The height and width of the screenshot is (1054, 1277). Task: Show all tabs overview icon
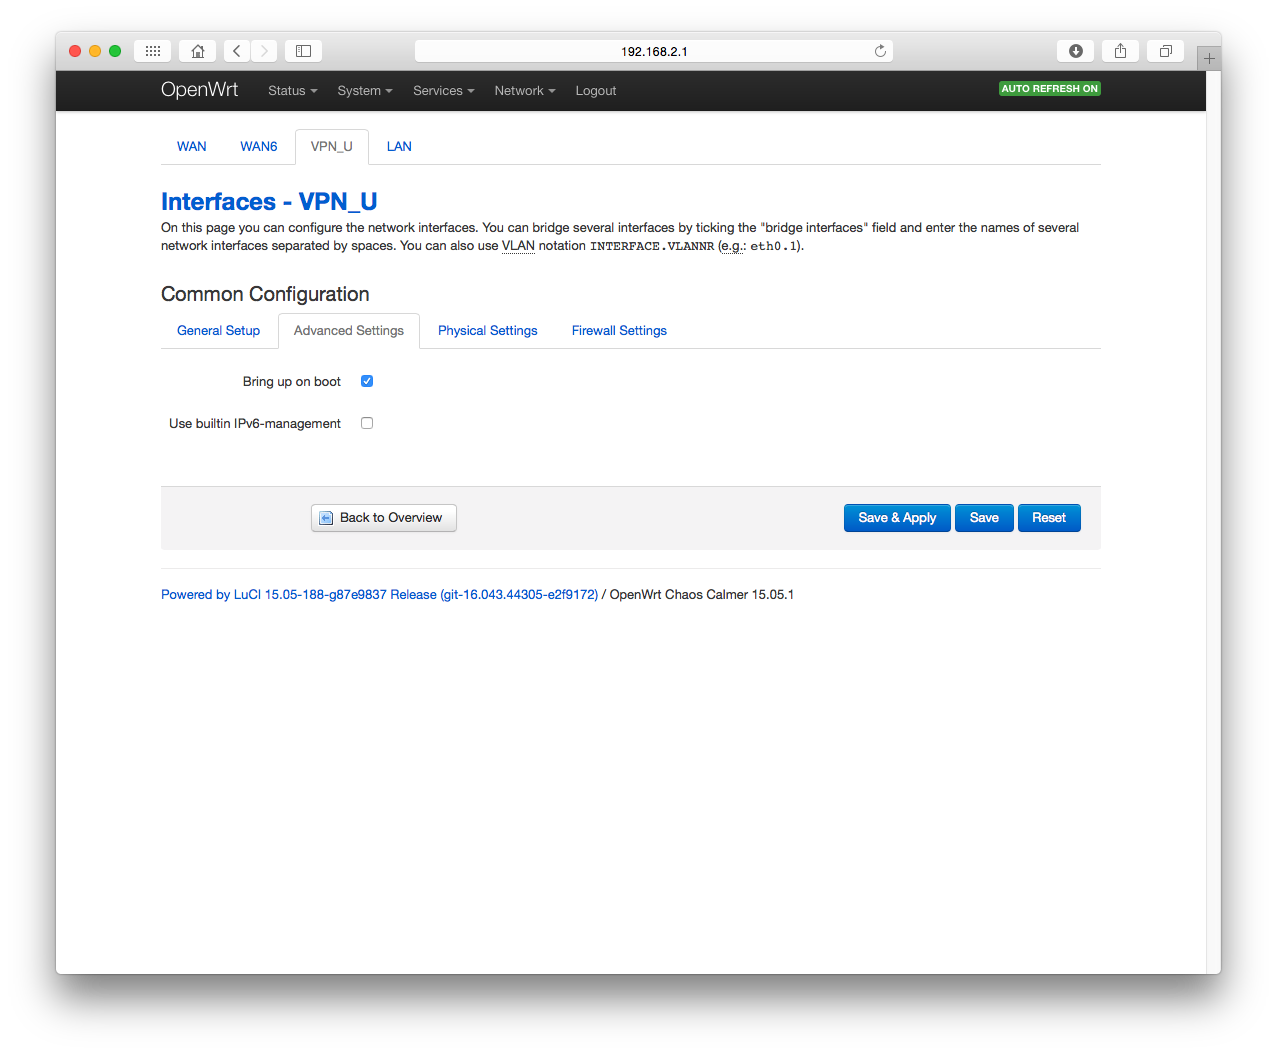[1166, 51]
